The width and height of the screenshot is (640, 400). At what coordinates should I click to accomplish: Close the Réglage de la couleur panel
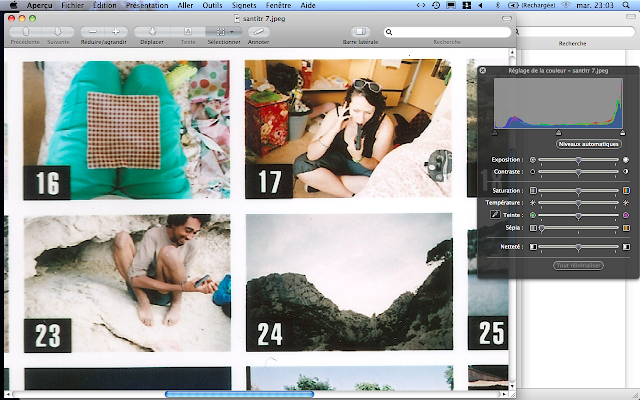point(482,70)
